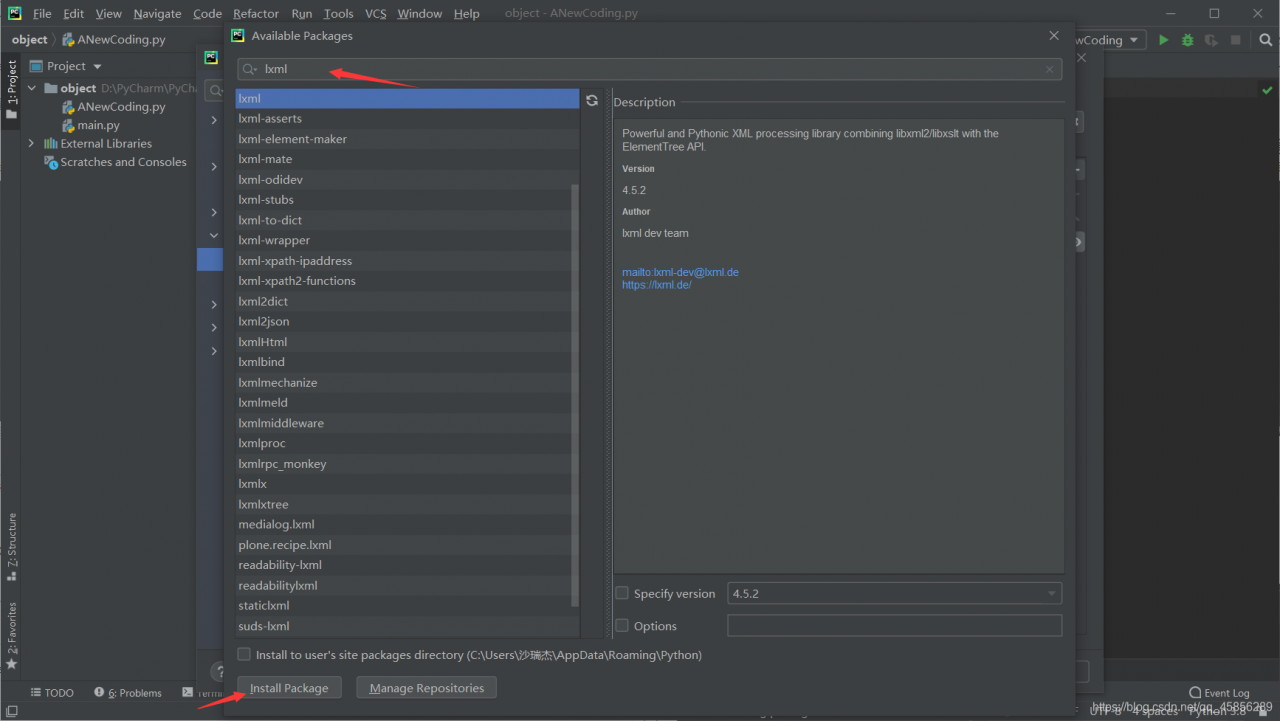Screen dimensions: 1280x721
Task: Select the lxmlrpc_monkey package
Action: coord(403,463)
